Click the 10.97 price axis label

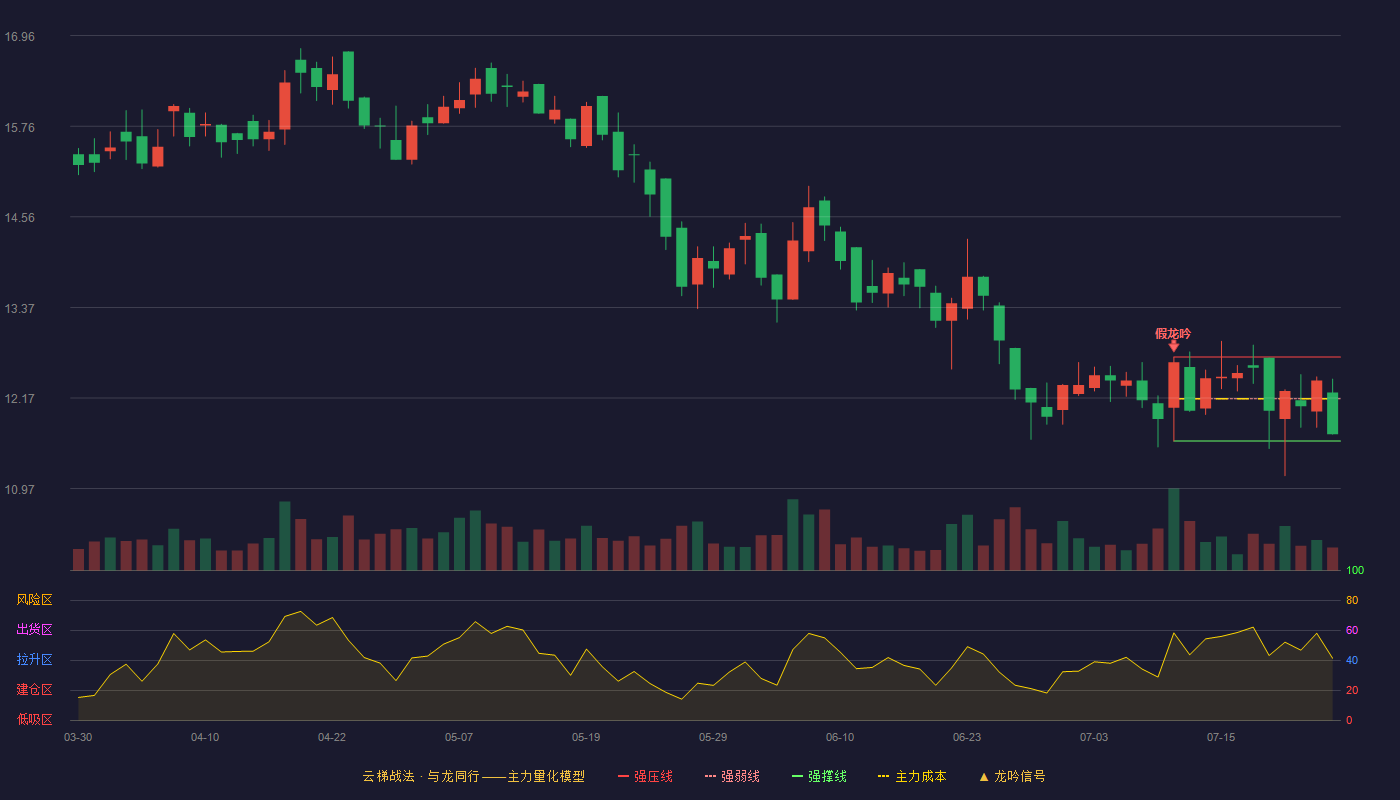19,490
